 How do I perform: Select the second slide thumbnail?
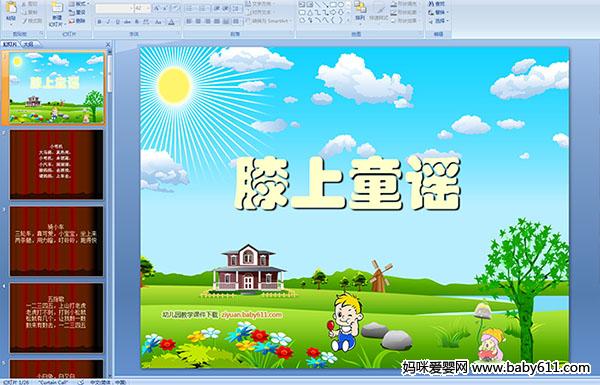click(x=57, y=165)
